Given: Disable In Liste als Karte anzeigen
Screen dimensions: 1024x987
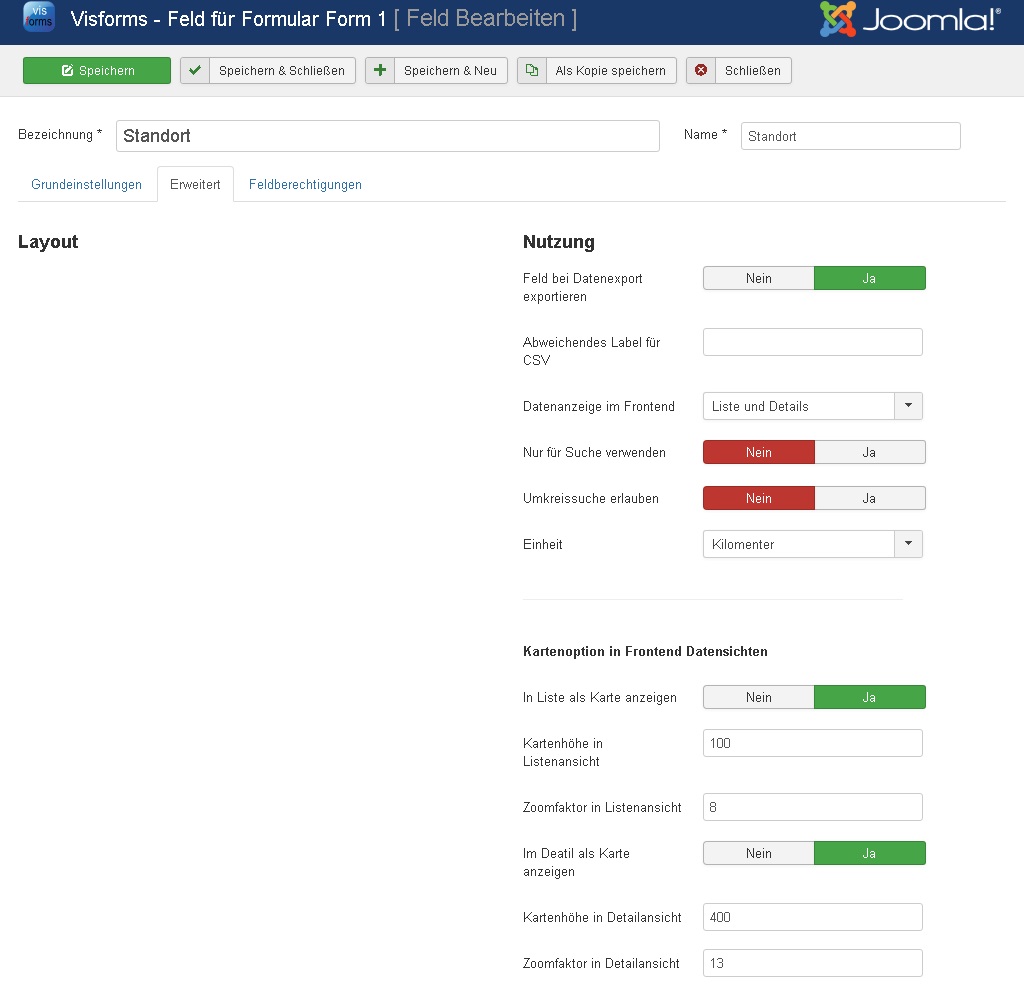Looking at the screenshot, I should (758, 697).
